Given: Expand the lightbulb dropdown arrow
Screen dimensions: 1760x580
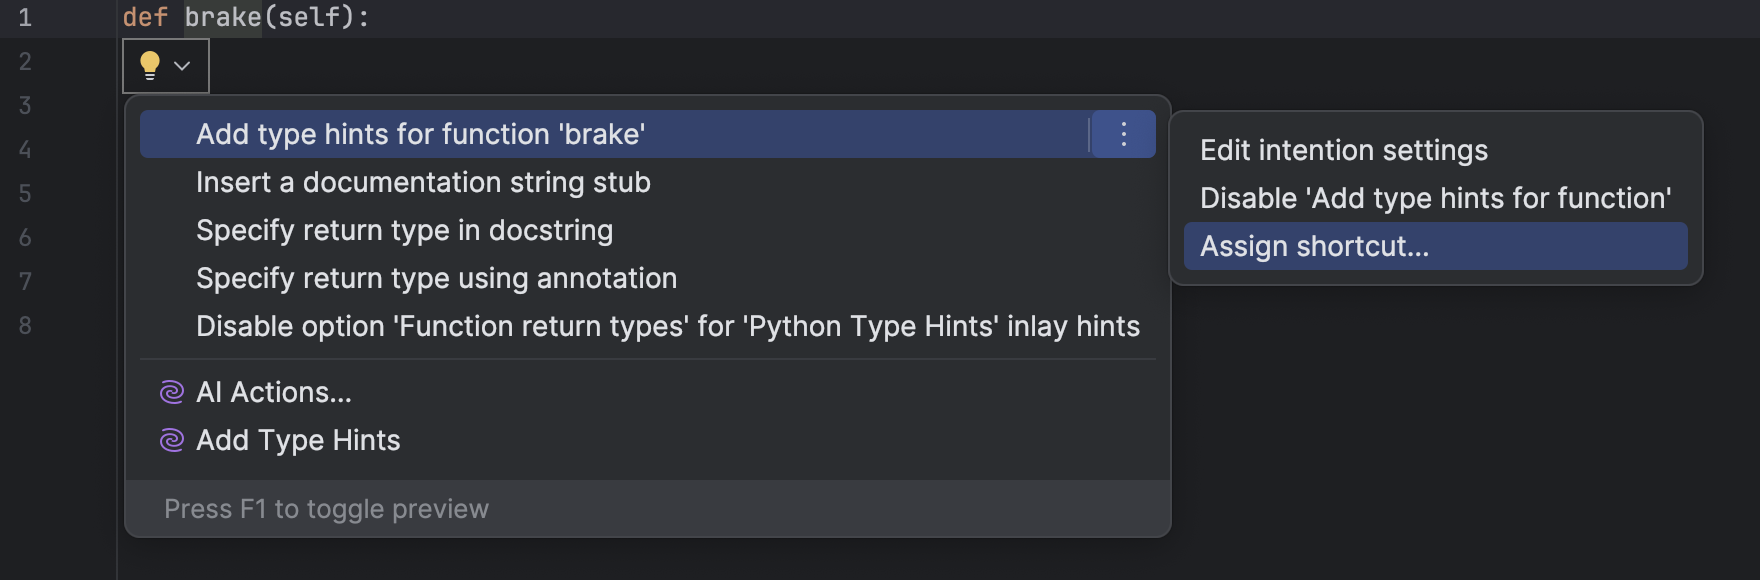Looking at the screenshot, I should click(x=180, y=66).
